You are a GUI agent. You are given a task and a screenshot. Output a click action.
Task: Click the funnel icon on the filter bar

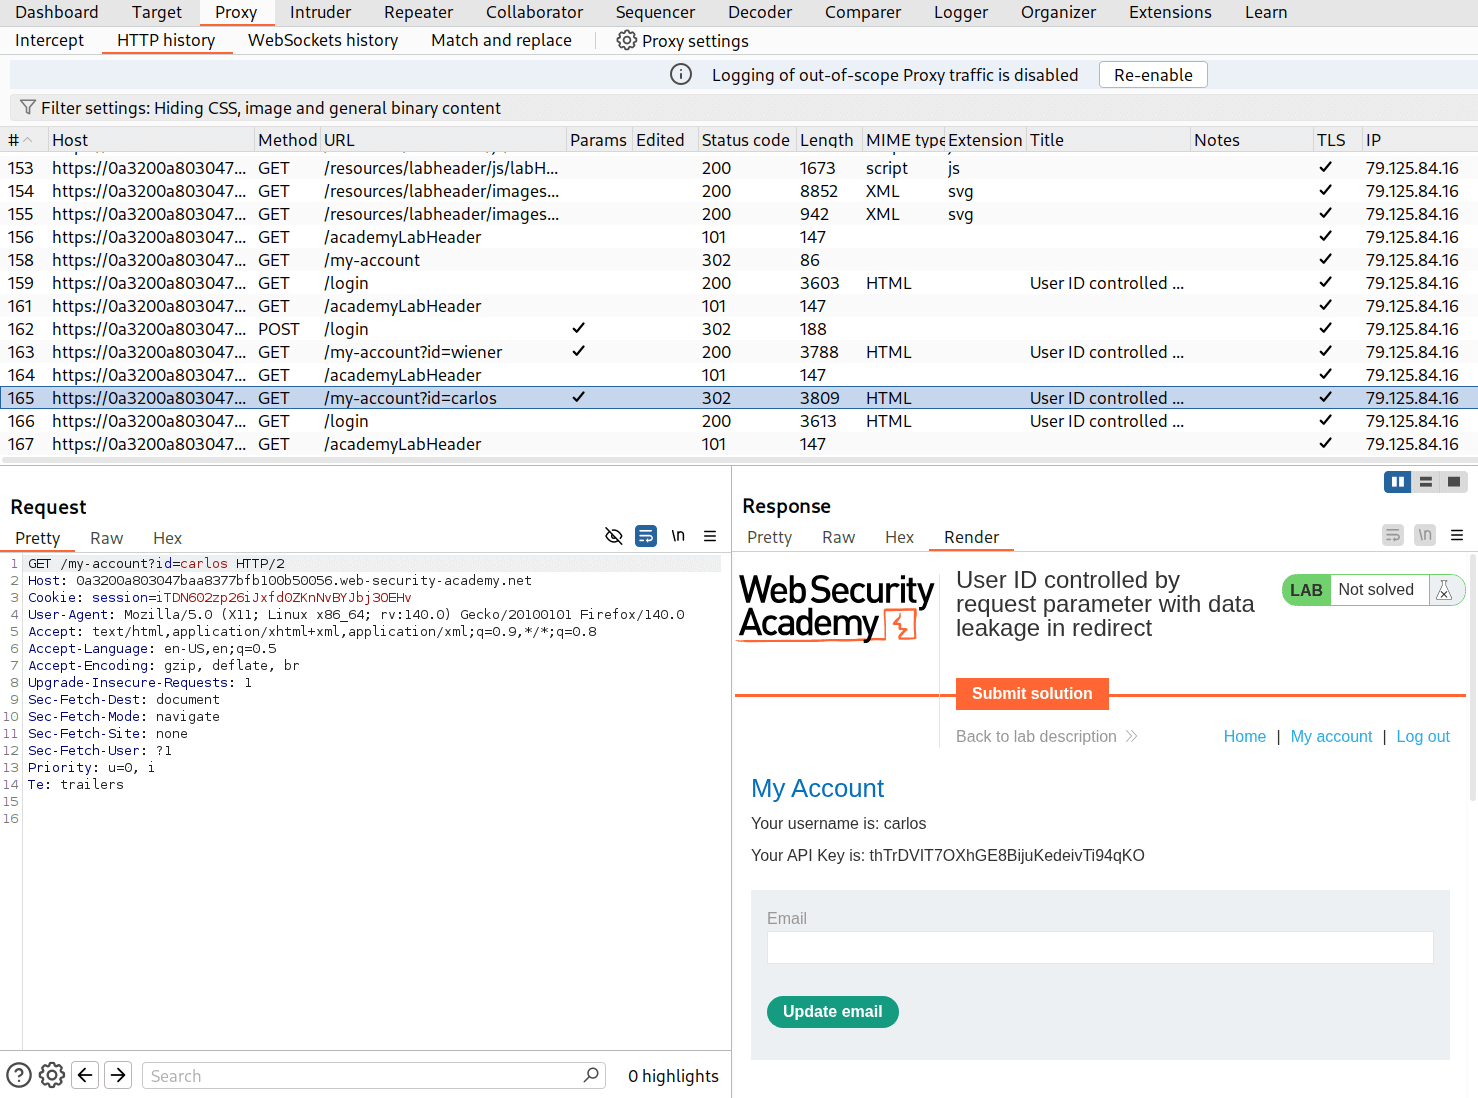(27, 107)
